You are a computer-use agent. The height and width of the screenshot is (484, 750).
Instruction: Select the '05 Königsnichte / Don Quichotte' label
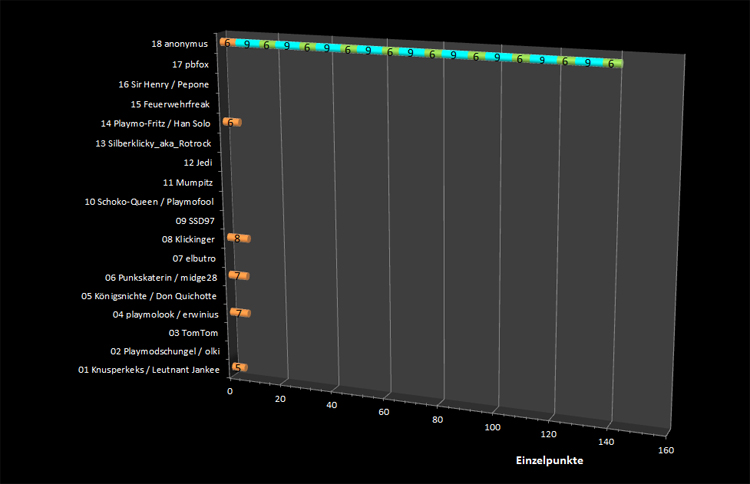tap(147, 296)
